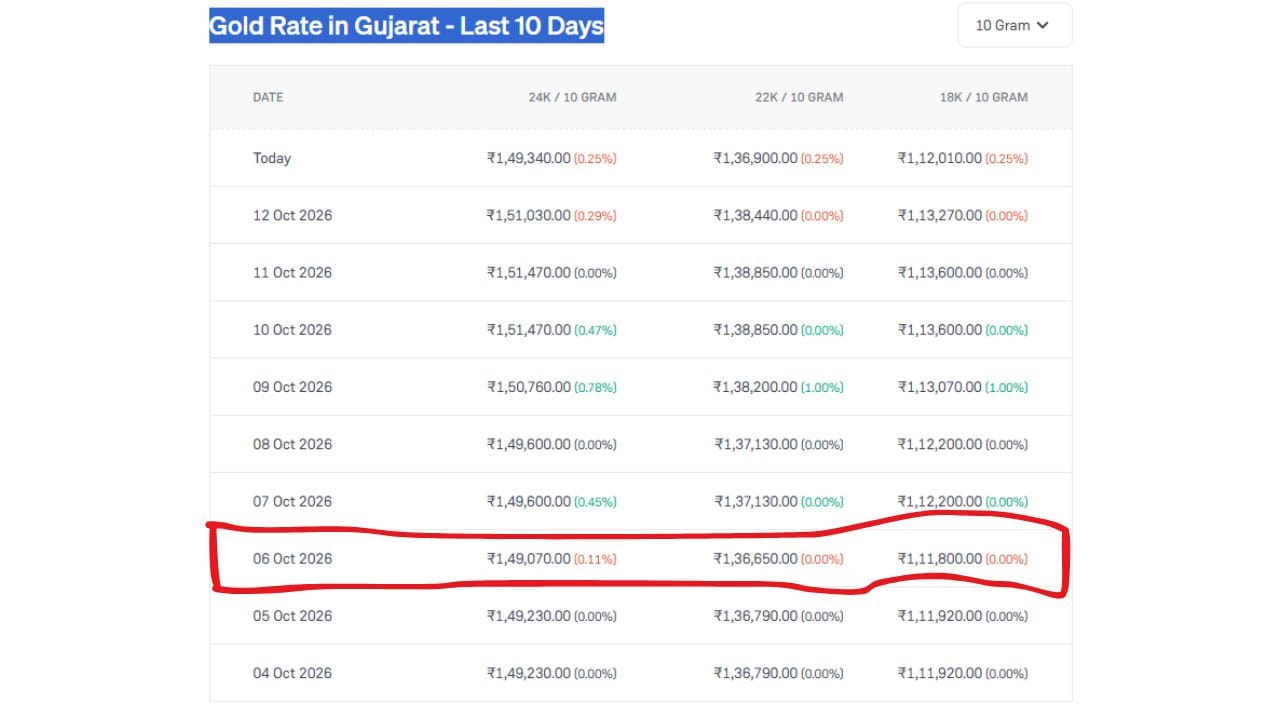Image resolution: width=1280 pixels, height=720 pixels.
Task: Click 18K price ₹1,13,270.00 for 12 Oct
Action: pos(940,215)
